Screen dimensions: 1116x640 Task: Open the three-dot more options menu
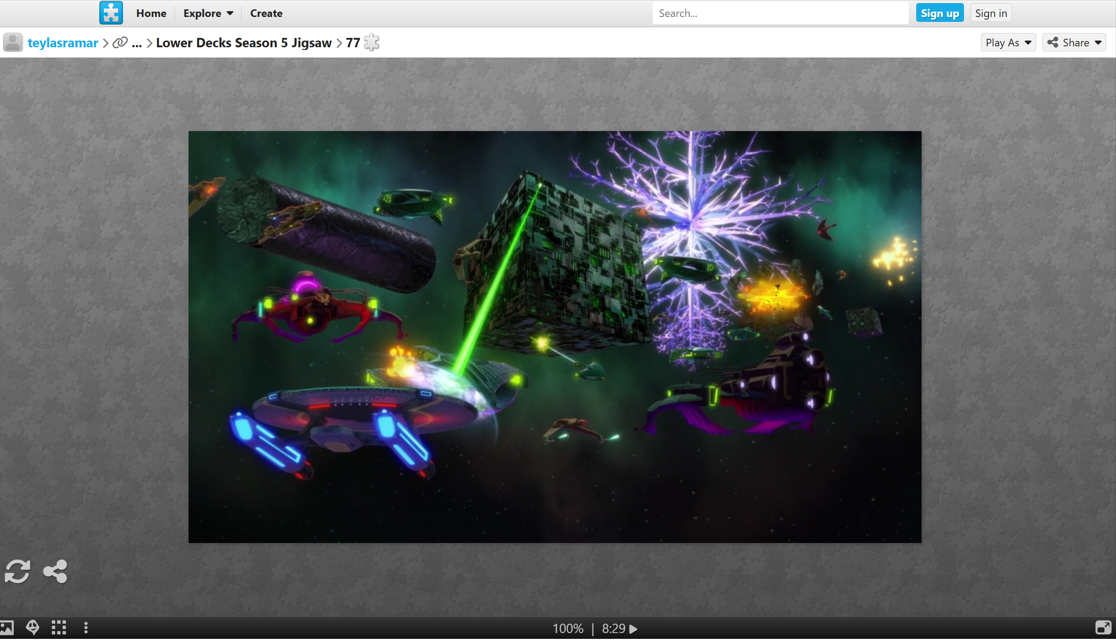tap(86, 627)
